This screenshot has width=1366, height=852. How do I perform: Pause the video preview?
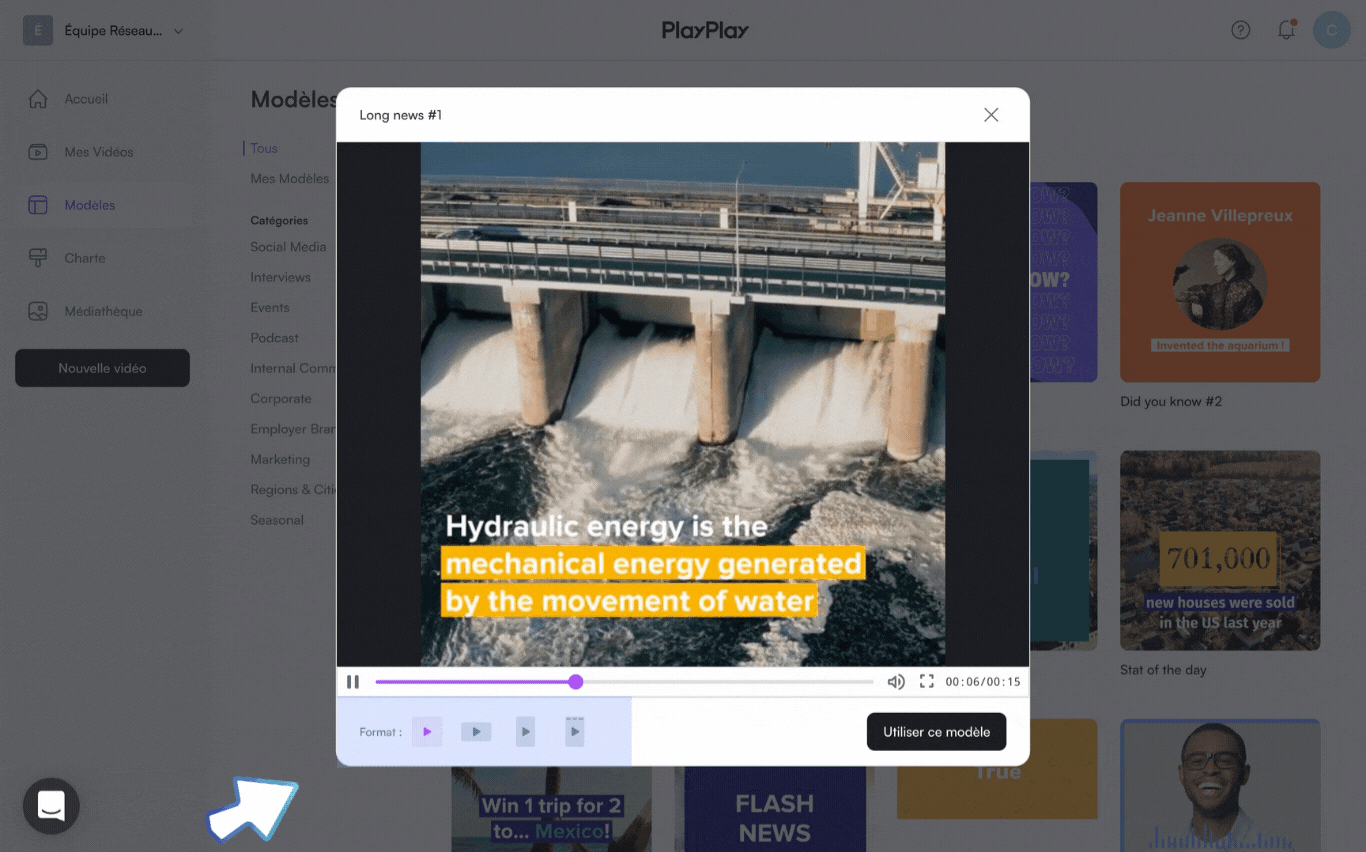click(x=353, y=682)
